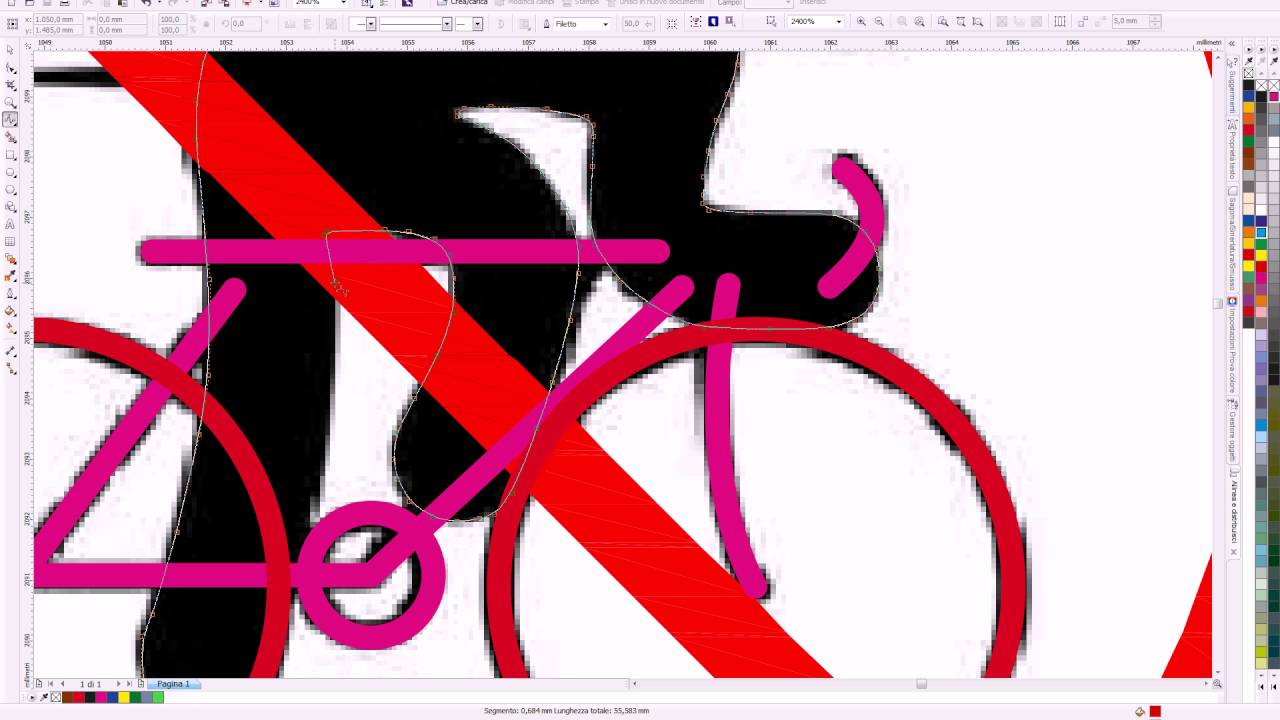Click the 'Segmento: 0,684 mm' status text

coord(517,711)
